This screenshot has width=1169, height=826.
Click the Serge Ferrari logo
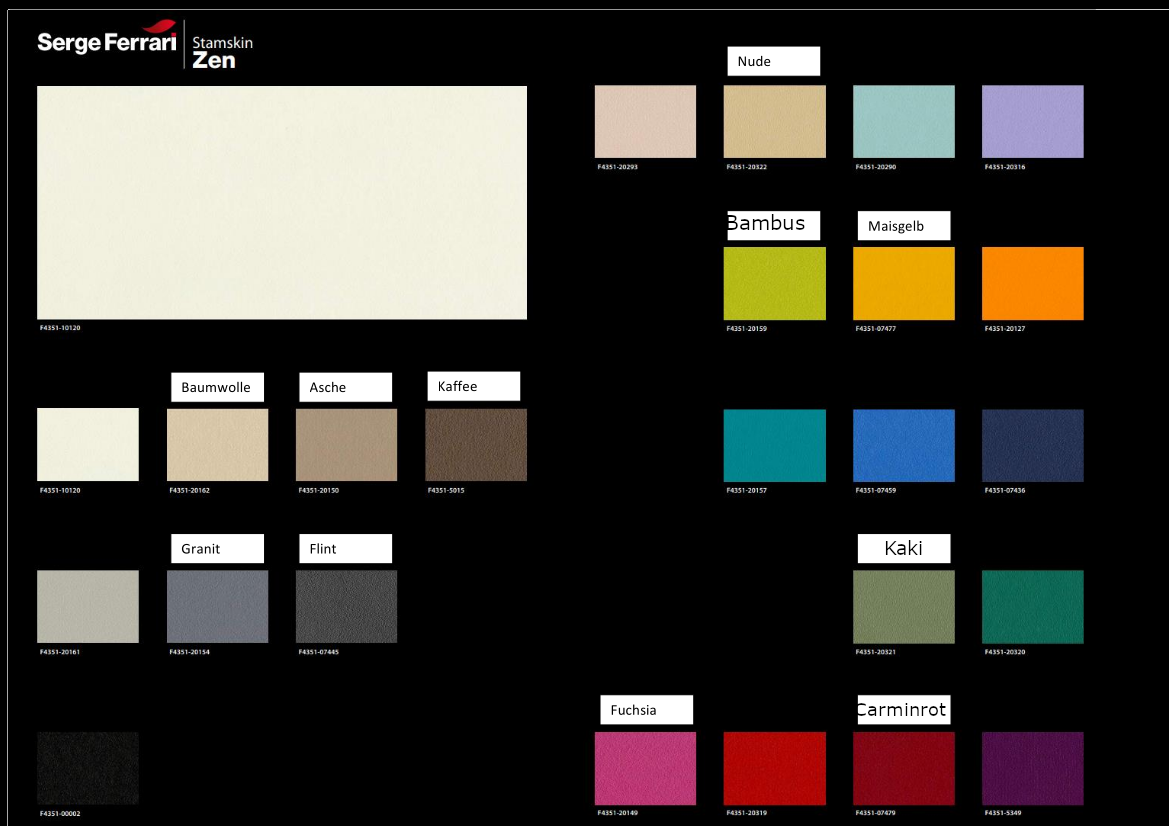pyautogui.click(x=107, y=41)
